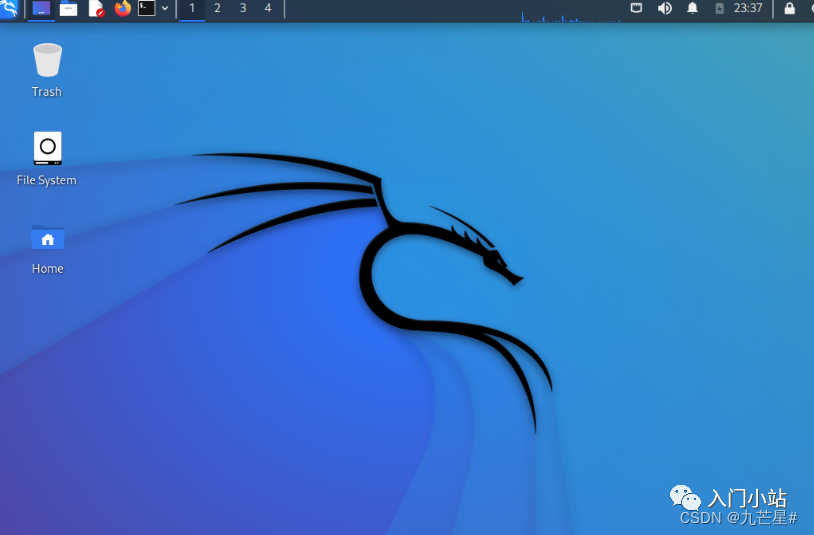The height and width of the screenshot is (535, 814).
Task: Open the notifications bell icon
Action: tap(692, 9)
